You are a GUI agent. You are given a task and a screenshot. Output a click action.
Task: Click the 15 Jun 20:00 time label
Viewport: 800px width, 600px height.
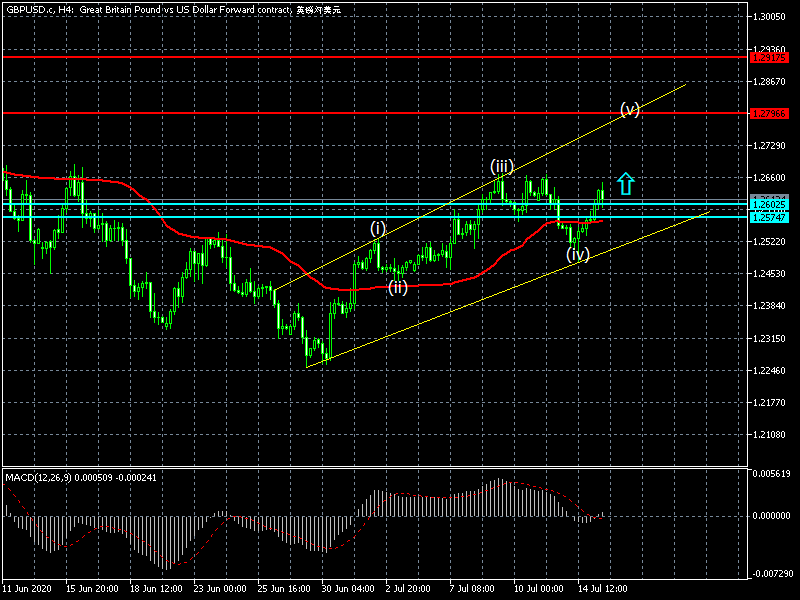click(92, 588)
